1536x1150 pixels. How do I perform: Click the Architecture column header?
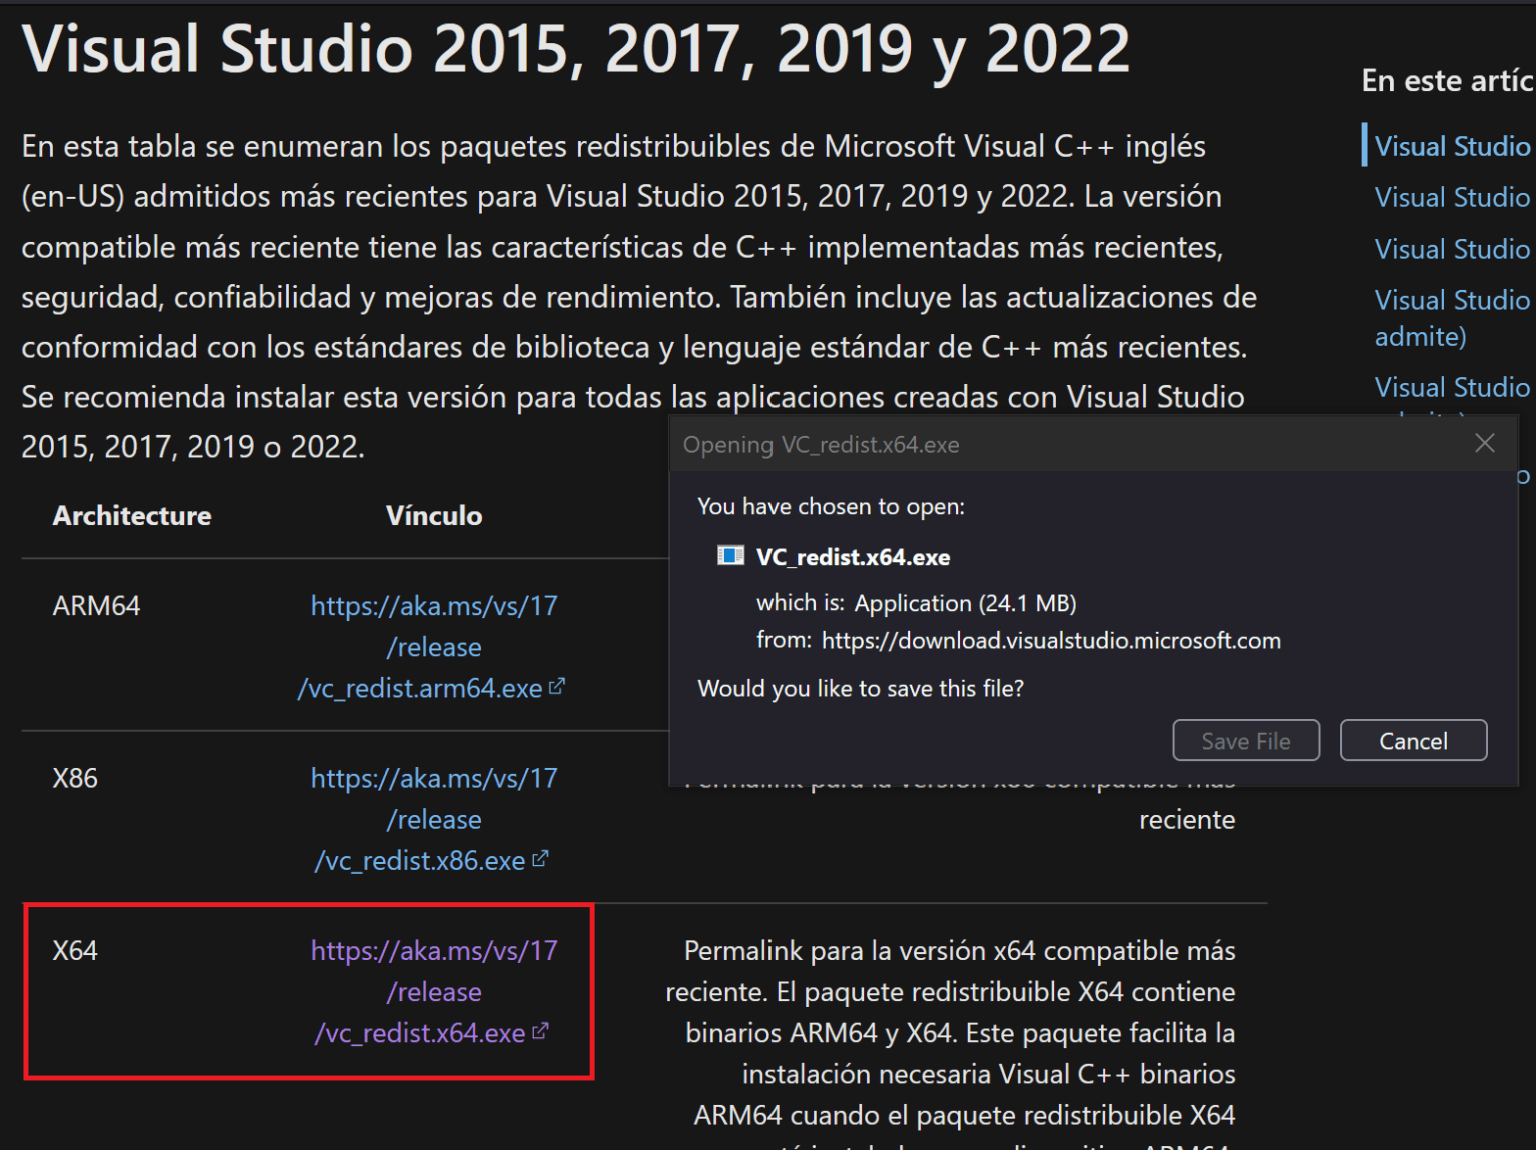click(x=131, y=515)
